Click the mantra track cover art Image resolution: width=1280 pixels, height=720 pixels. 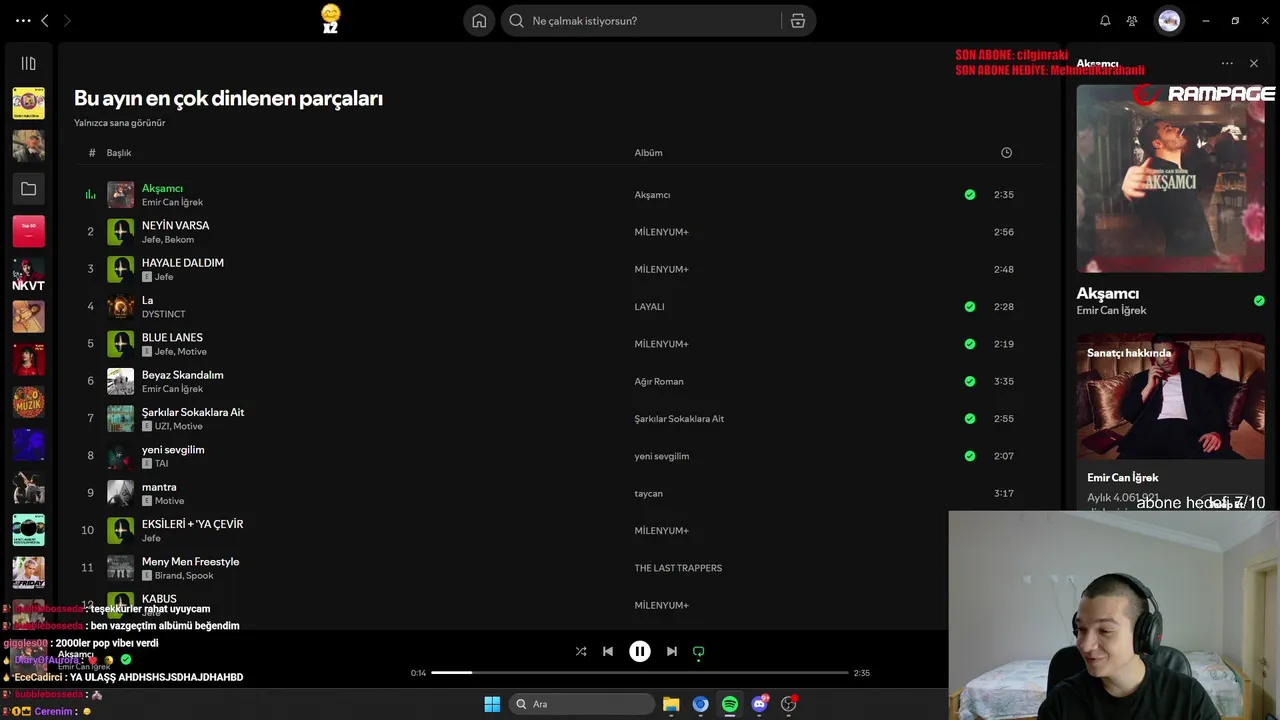coord(120,493)
